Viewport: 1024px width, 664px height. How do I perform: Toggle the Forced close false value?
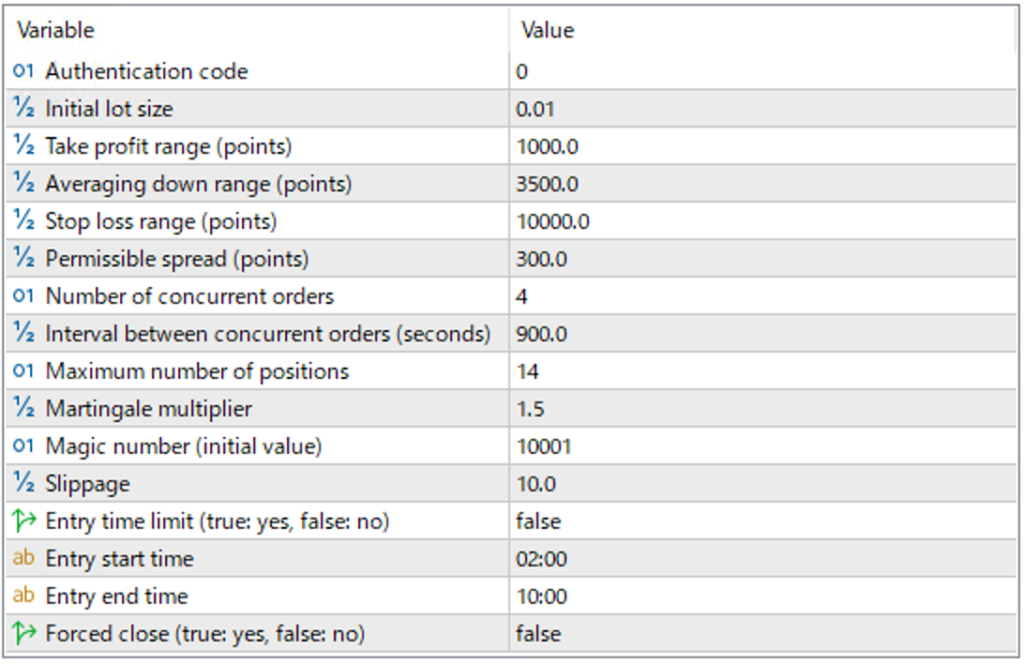pos(538,633)
